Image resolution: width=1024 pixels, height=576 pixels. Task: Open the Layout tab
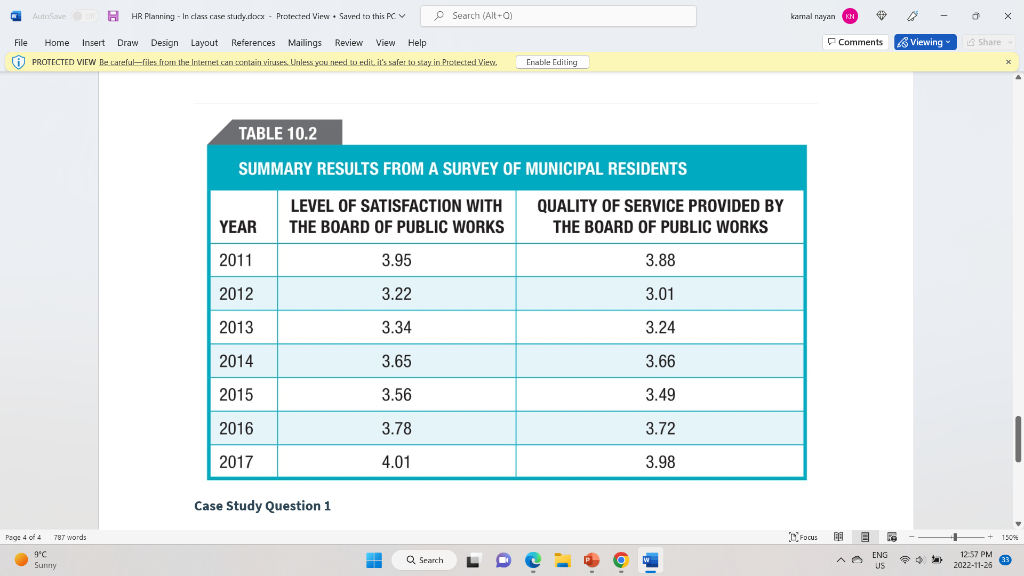tap(204, 42)
